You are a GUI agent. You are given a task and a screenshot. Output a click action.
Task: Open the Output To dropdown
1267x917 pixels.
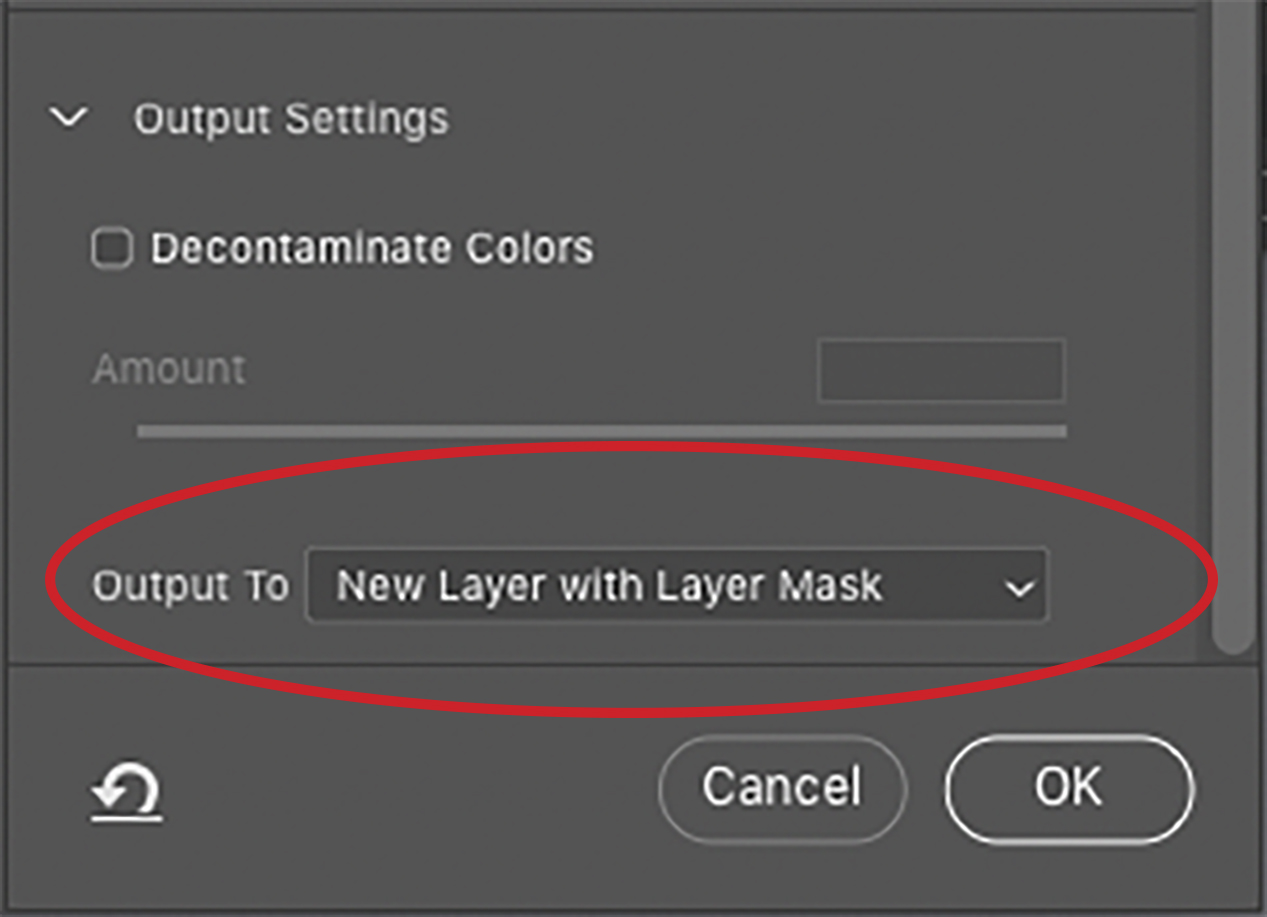676,585
